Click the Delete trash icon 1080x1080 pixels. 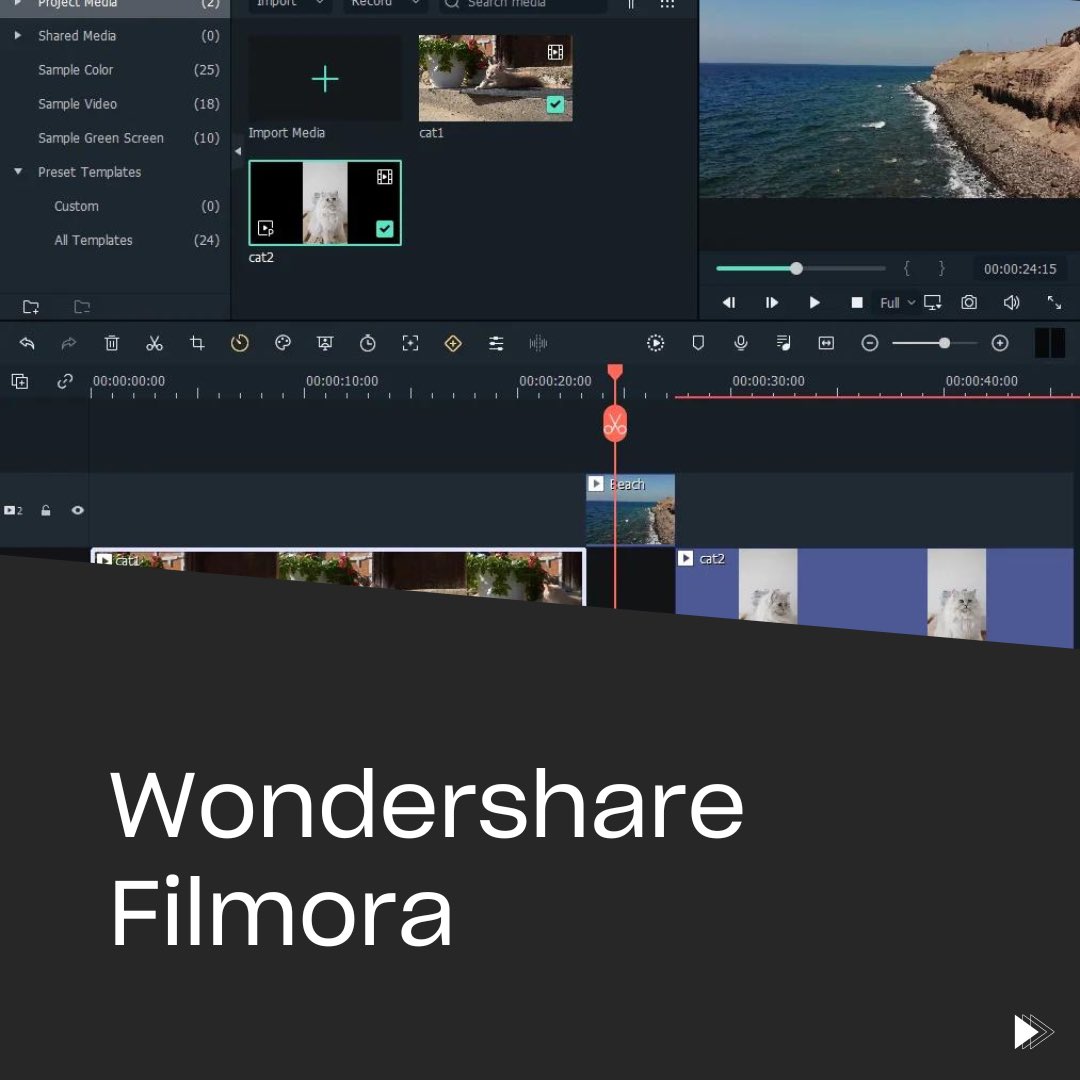pos(112,343)
